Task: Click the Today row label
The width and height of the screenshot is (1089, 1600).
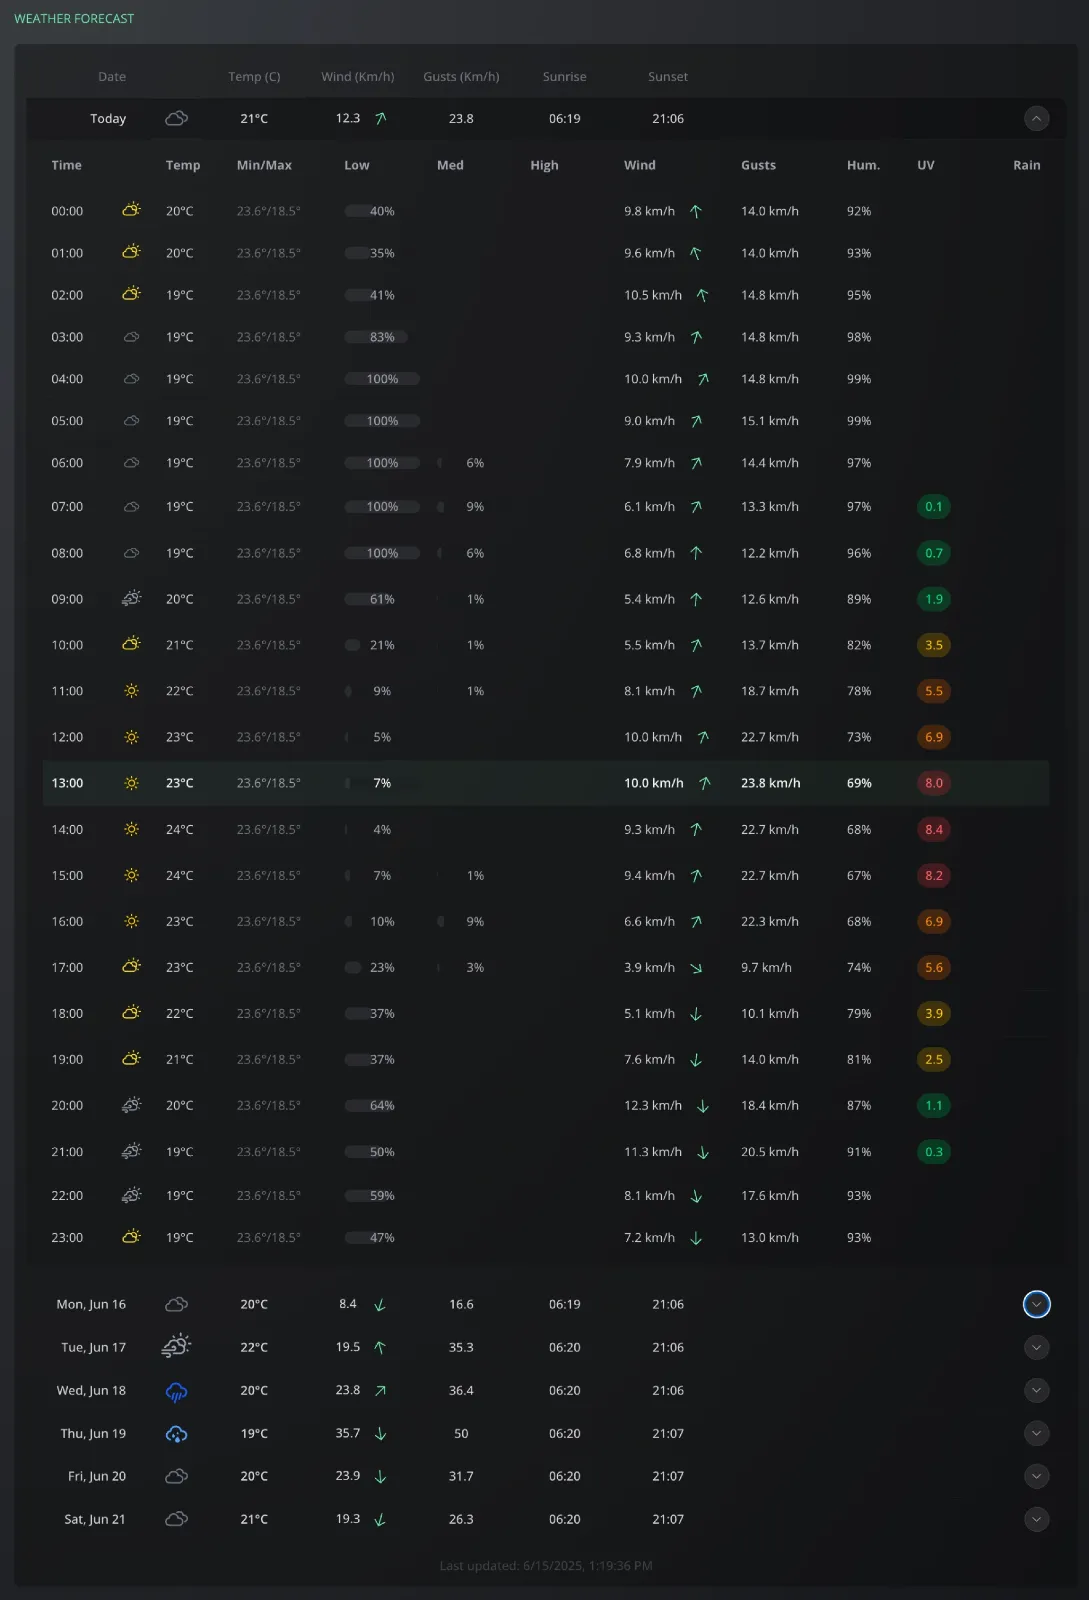Action: pos(108,119)
